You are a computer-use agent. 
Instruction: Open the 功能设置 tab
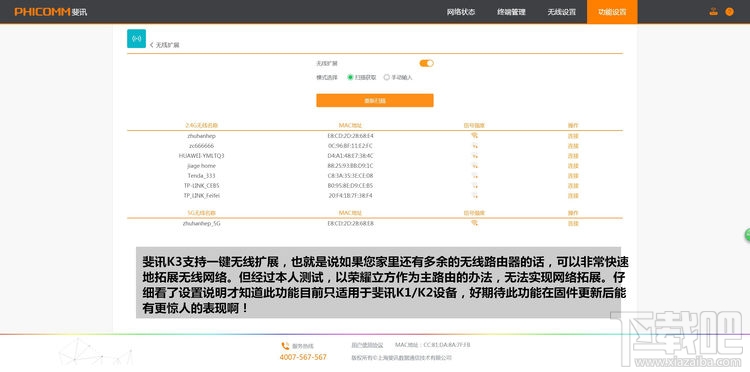(612, 12)
